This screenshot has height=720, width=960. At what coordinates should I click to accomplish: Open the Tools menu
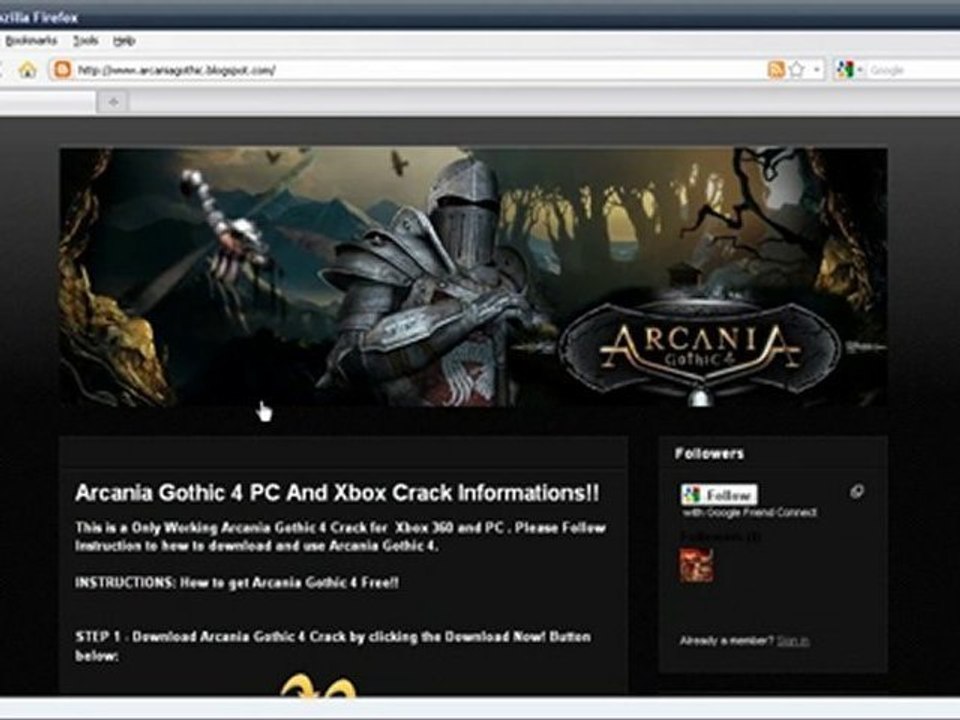(x=86, y=41)
